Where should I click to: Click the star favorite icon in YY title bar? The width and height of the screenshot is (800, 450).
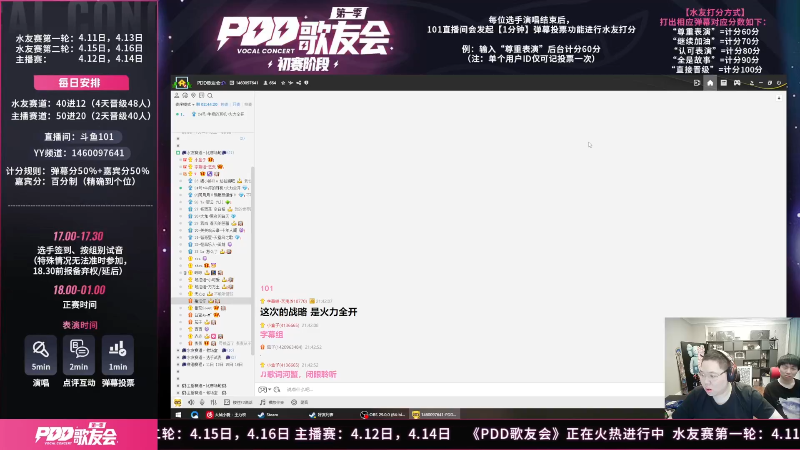point(283,83)
